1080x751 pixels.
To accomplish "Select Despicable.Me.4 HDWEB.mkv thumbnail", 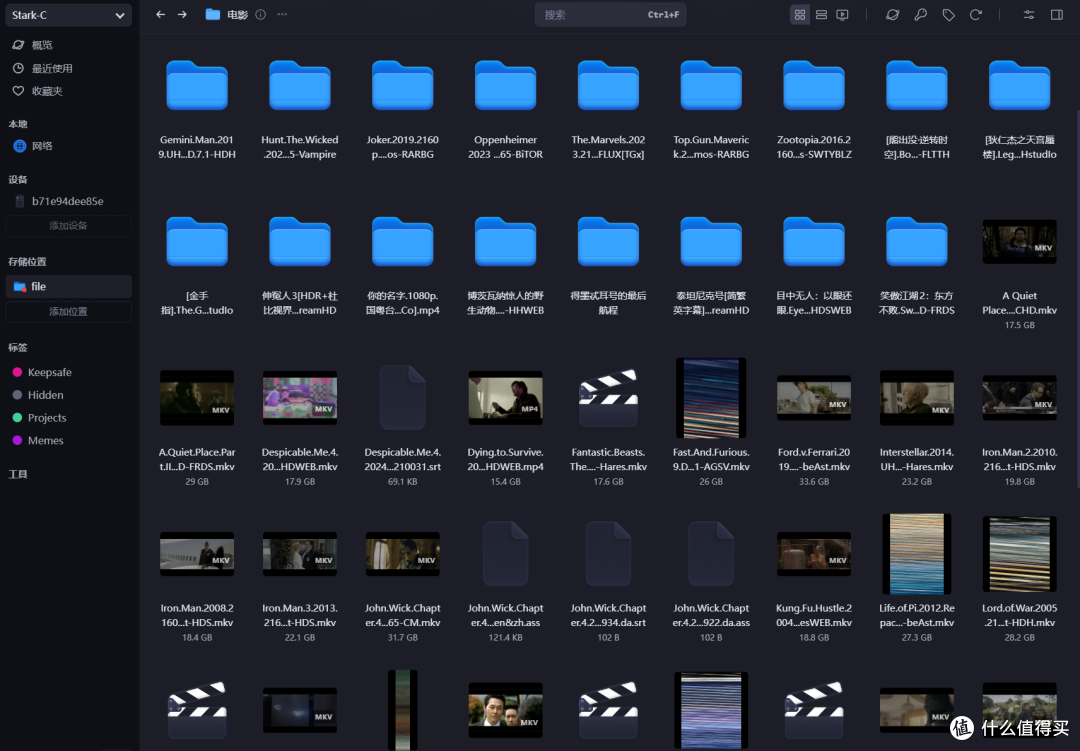I will click(x=300, y=398).
